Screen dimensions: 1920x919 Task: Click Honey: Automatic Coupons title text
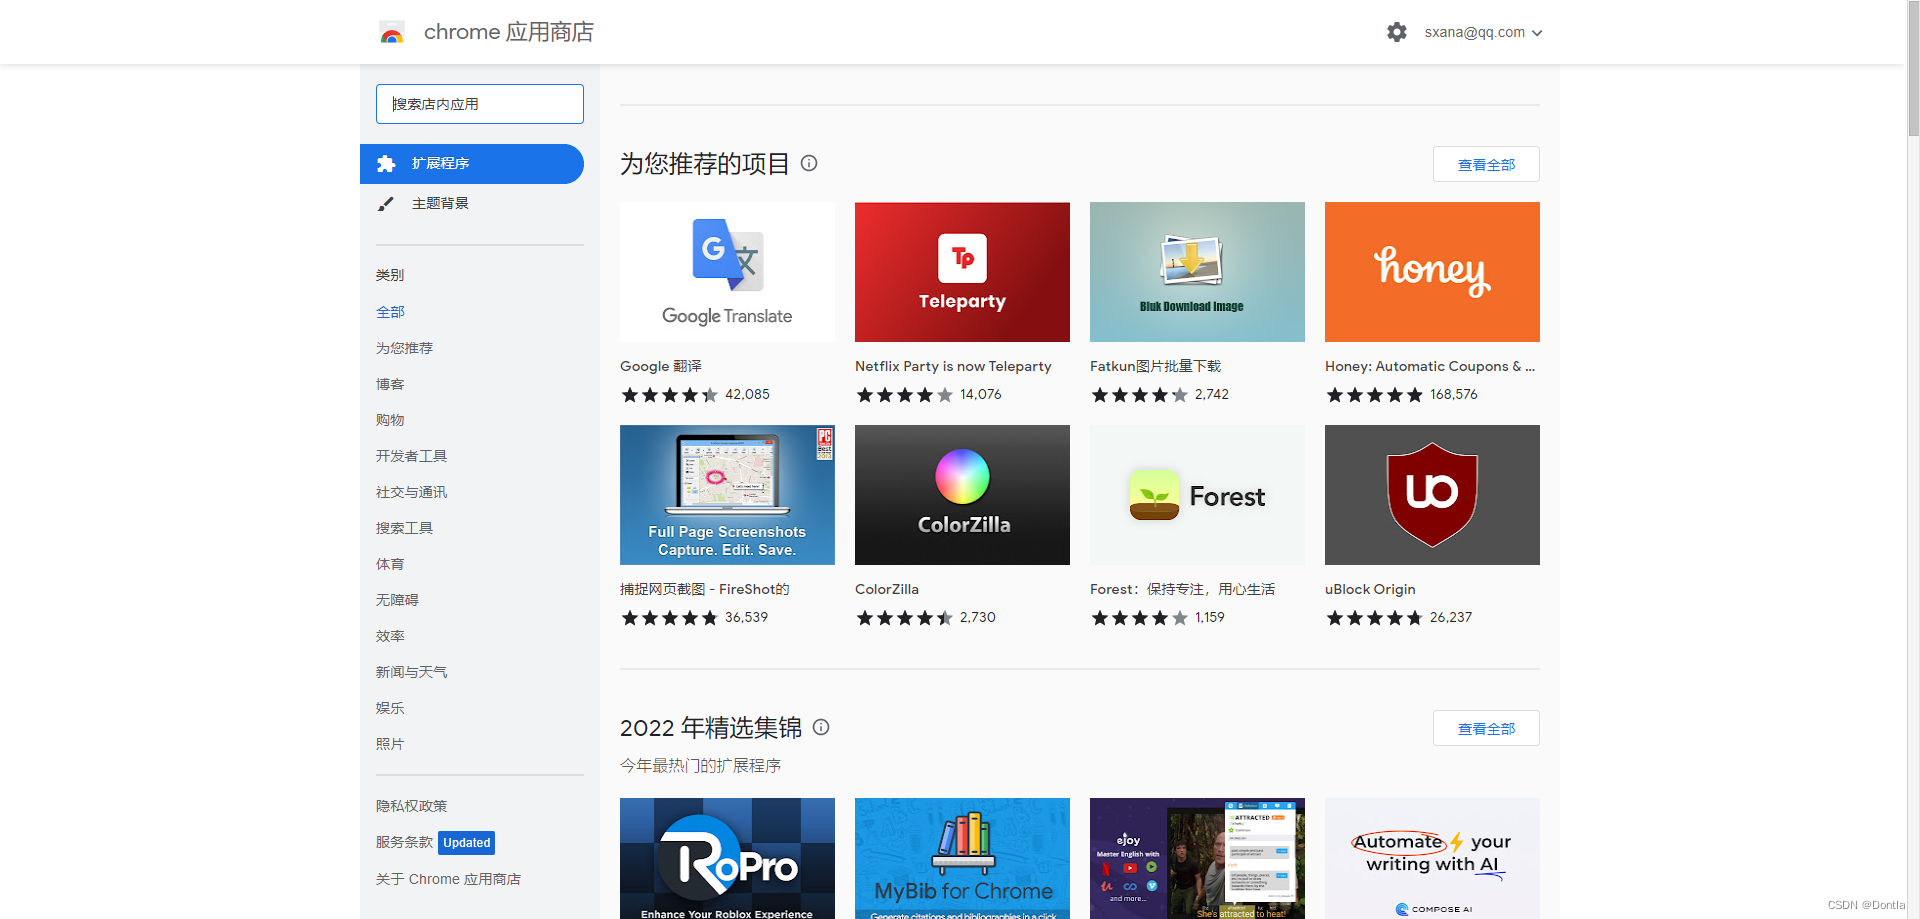[1430, 366]
